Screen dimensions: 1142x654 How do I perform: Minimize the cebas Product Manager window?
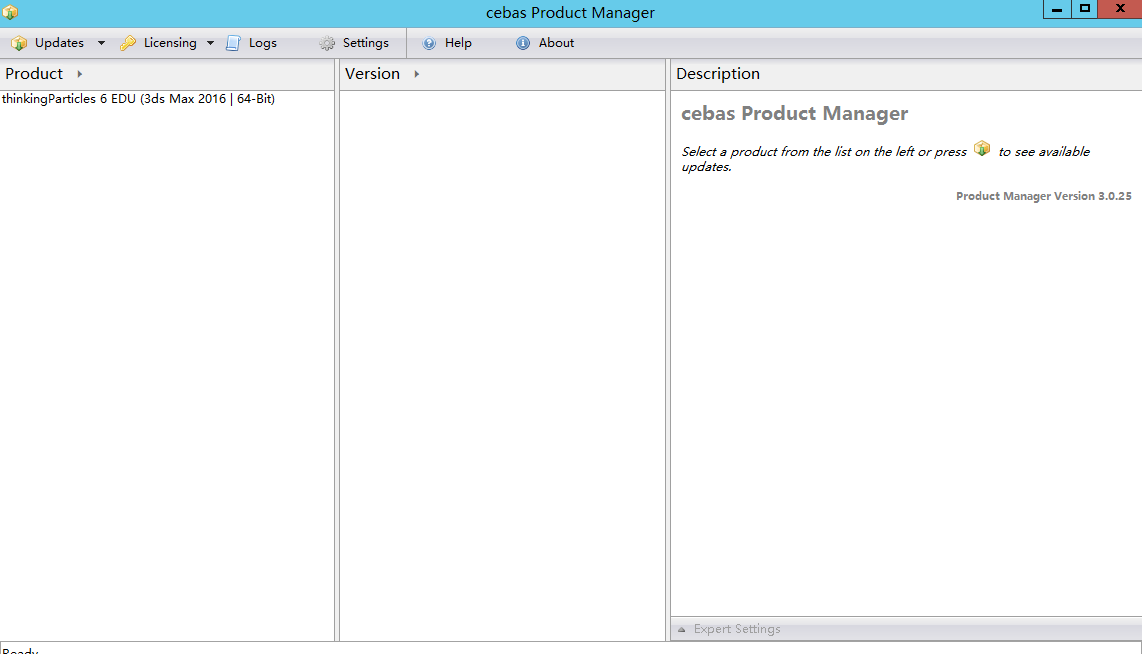(1057, 9)
